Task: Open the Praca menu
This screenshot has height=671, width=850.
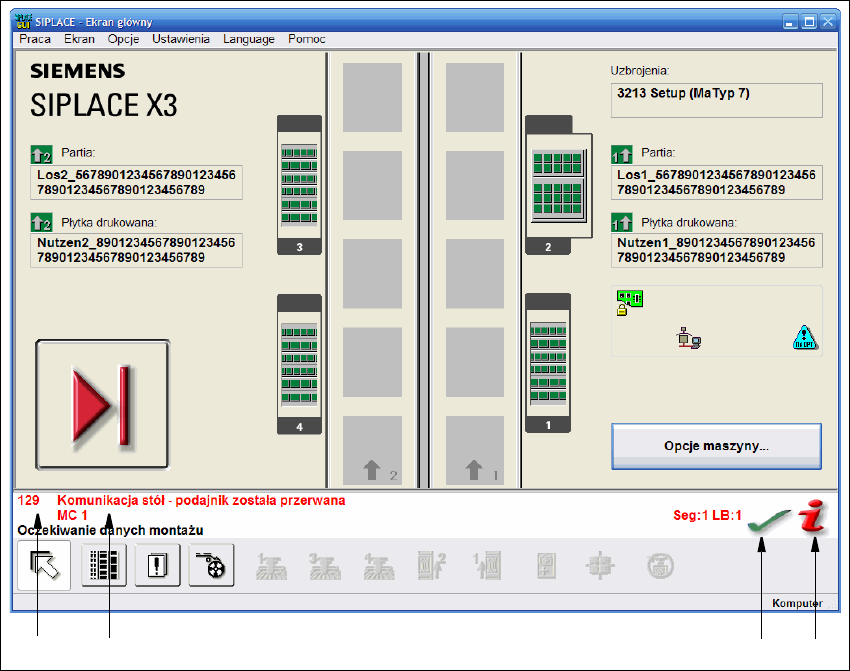Action: click(x=35, y=39)
